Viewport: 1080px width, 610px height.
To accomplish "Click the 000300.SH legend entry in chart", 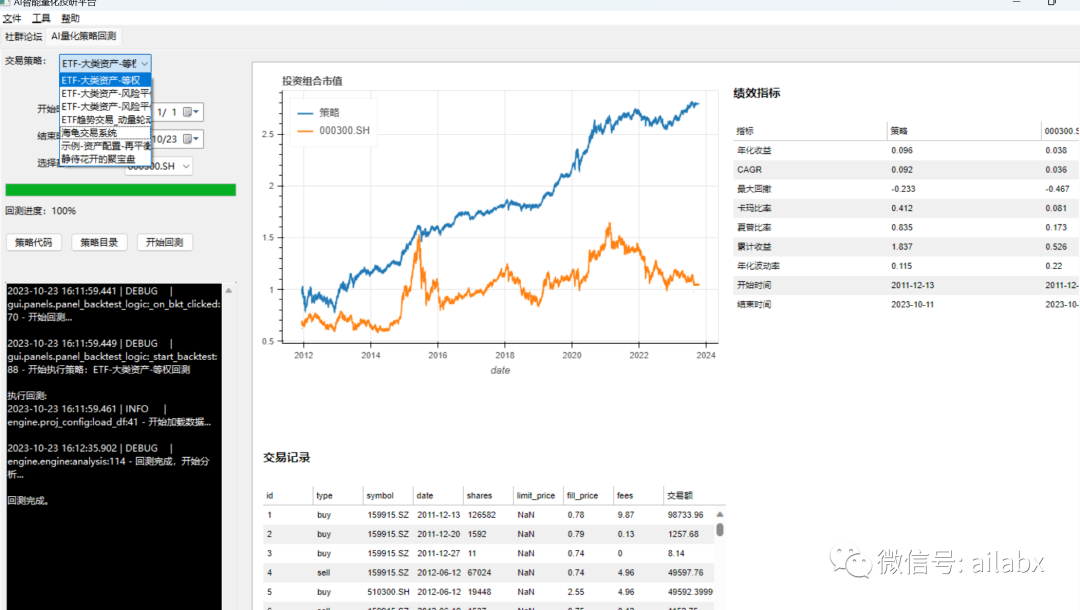I will [333, 130].
